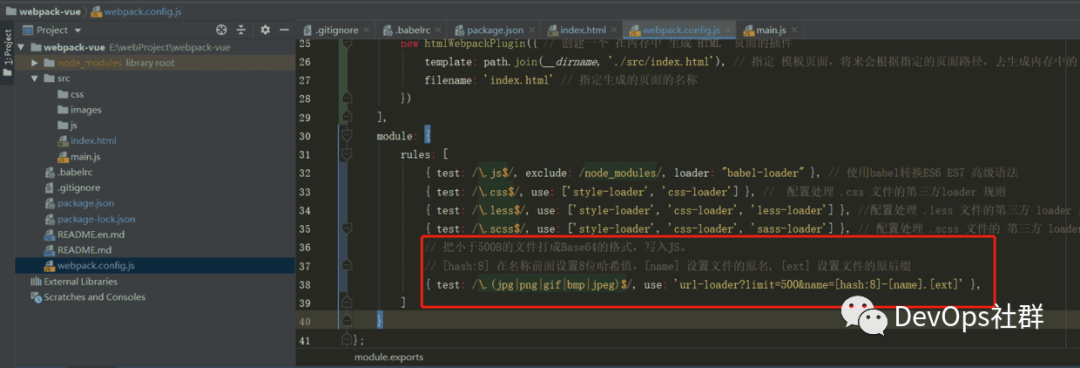This screenshot has width=1080, height=368.
Task: Click the locate/scroll-from-source target icon
Action: pyautogui.click(x=221, y=30)
